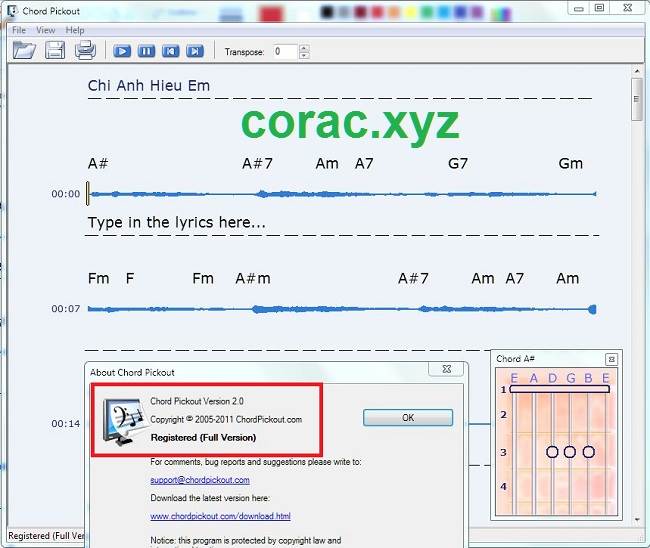Click the barre on fret 1 in chord diagram
The width and height of the screenshot is (650, 548).
[x=560, y=389]
